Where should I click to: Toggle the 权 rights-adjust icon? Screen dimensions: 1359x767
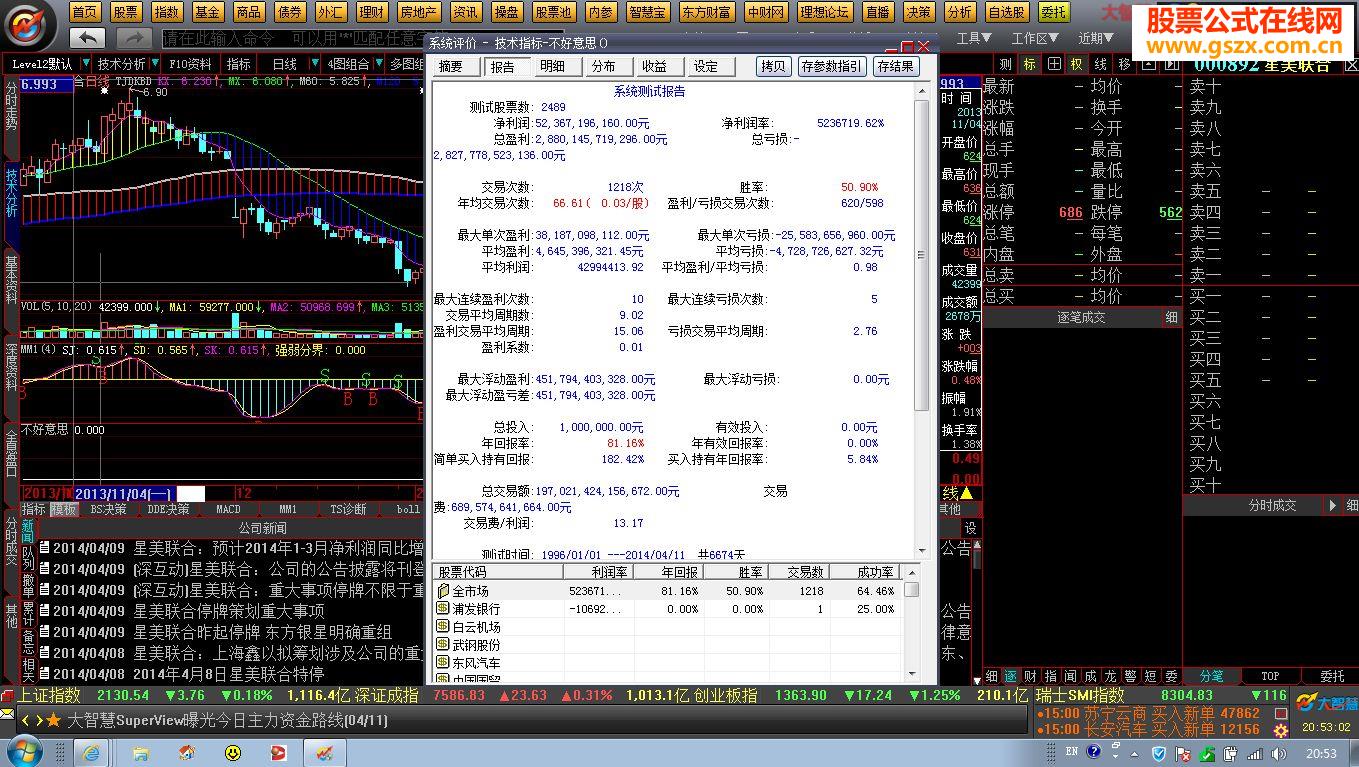point(1076,64)
